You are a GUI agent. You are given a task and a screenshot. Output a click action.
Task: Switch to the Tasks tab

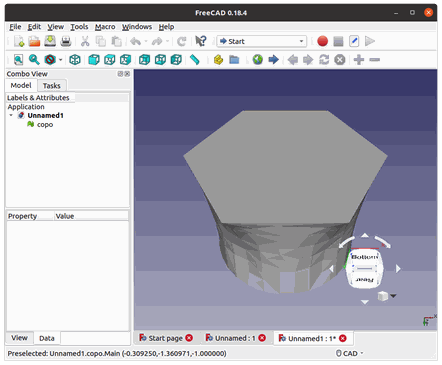click(x=52, y=86)
